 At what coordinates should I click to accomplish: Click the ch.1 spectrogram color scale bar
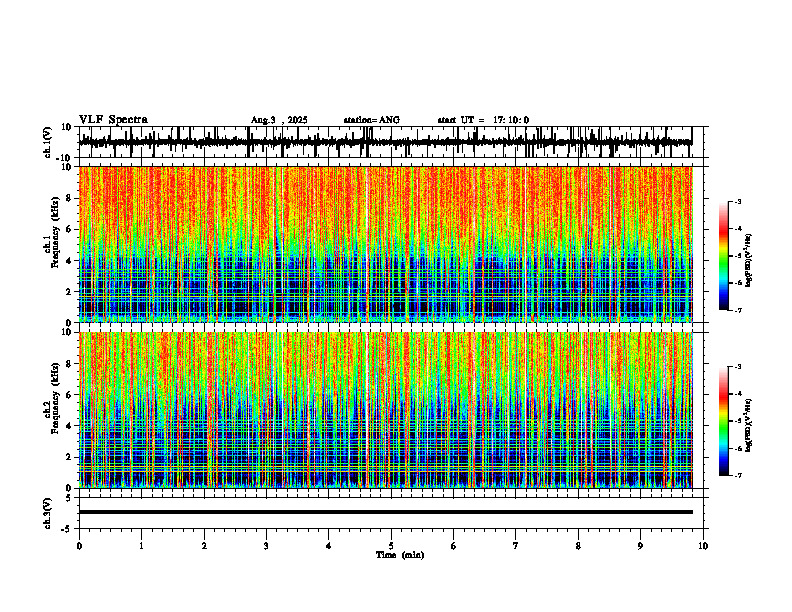click(x=723, y=256)
